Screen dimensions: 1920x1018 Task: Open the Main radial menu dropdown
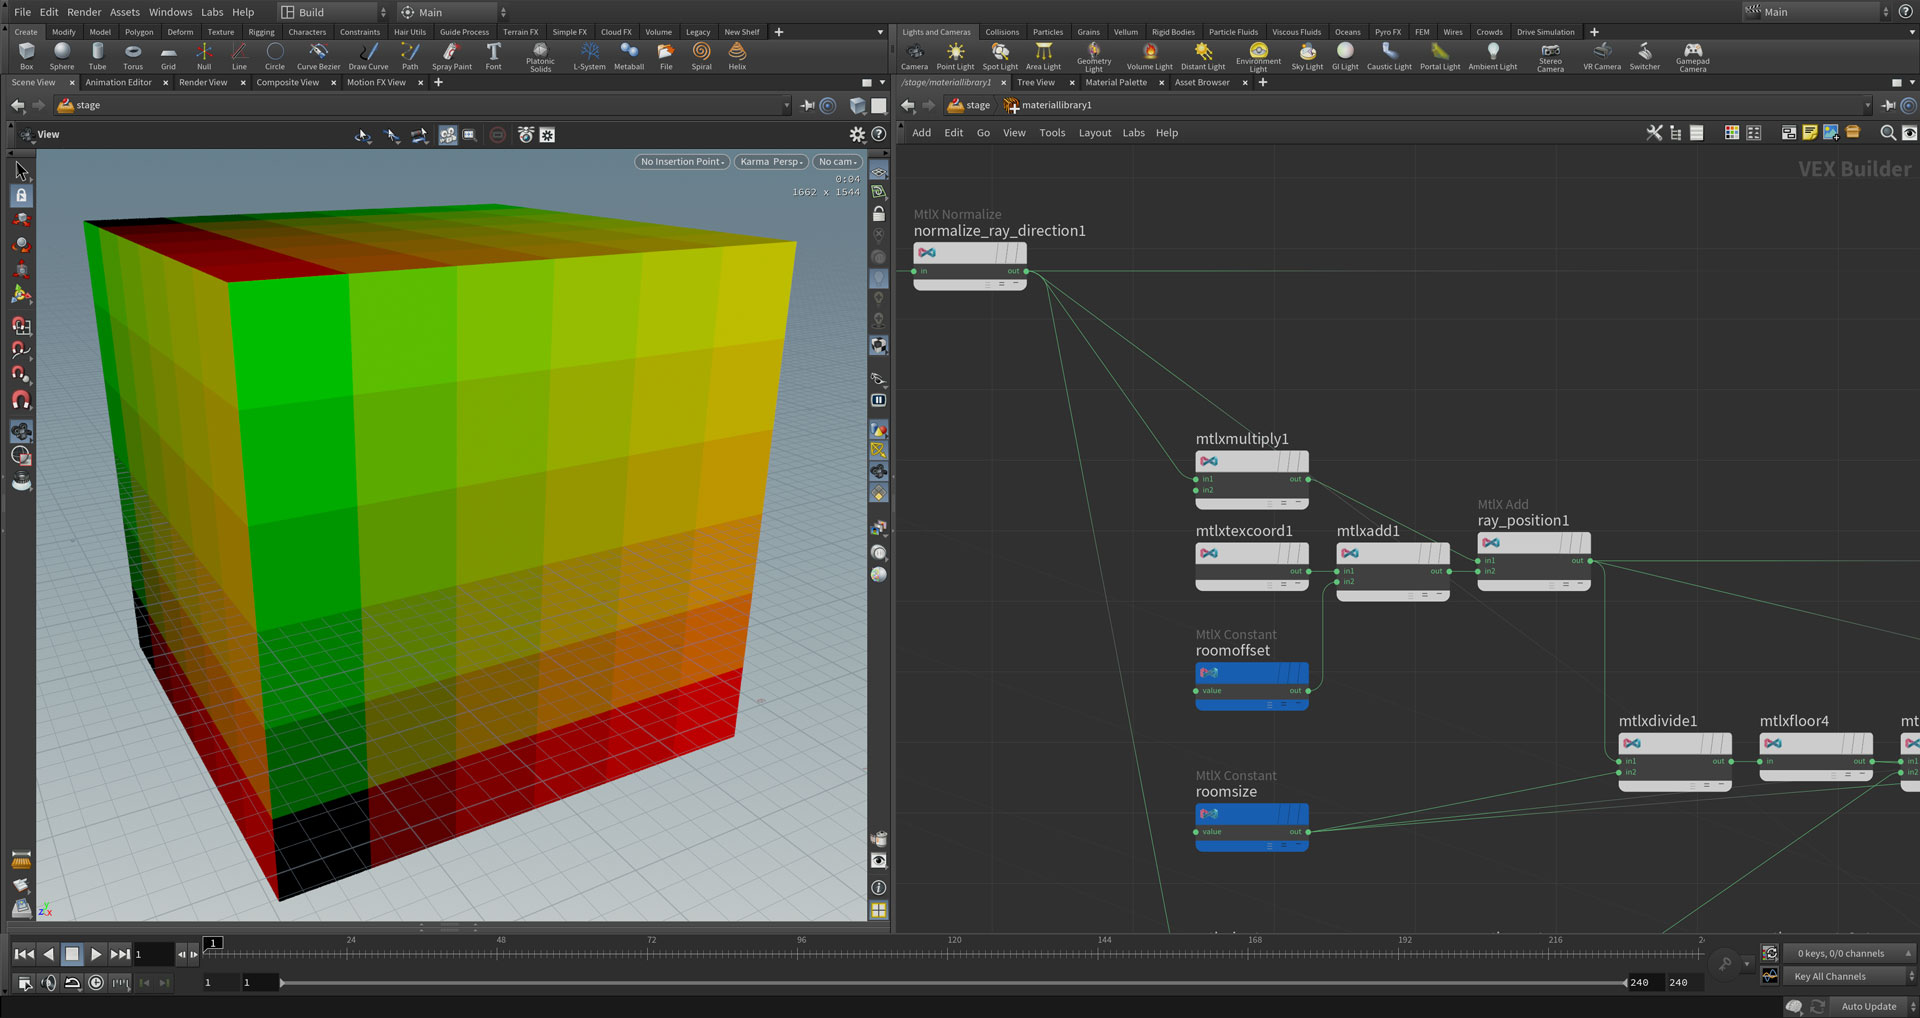click(x=452, y=12)
